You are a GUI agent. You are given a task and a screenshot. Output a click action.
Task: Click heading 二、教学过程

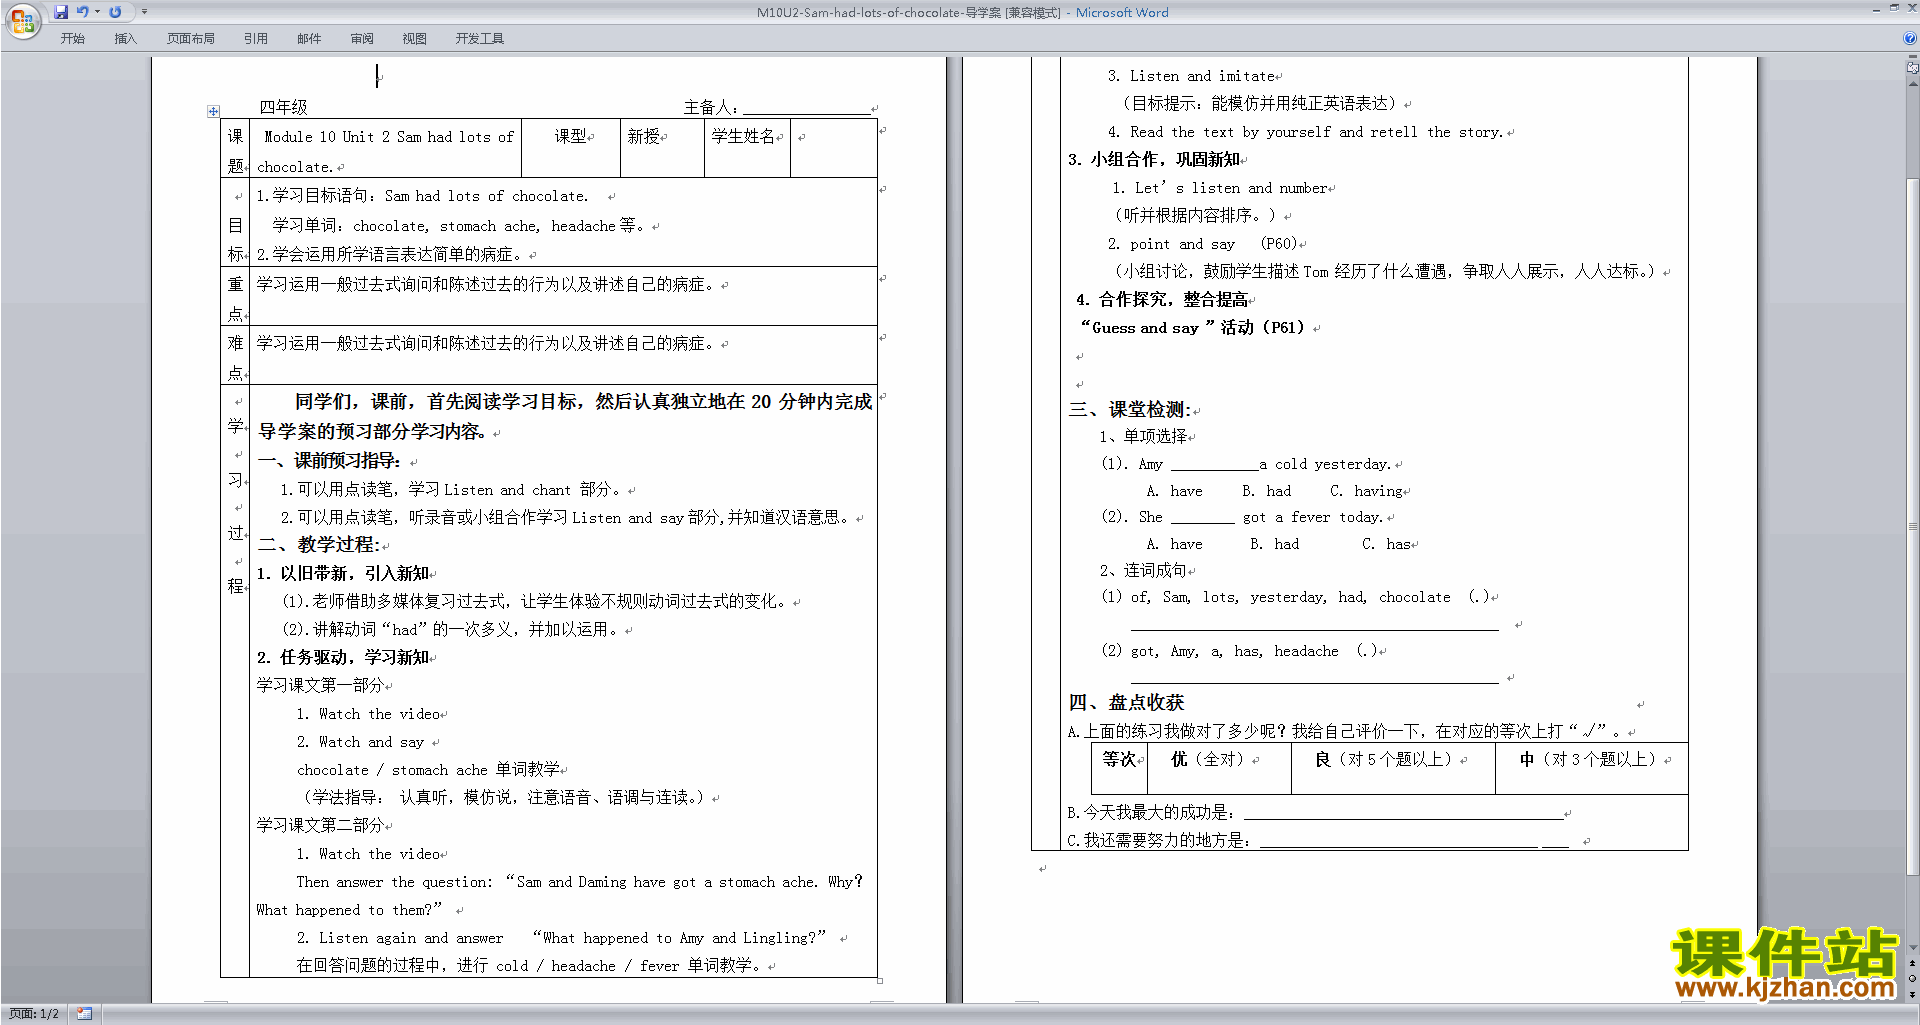[319, 545]
